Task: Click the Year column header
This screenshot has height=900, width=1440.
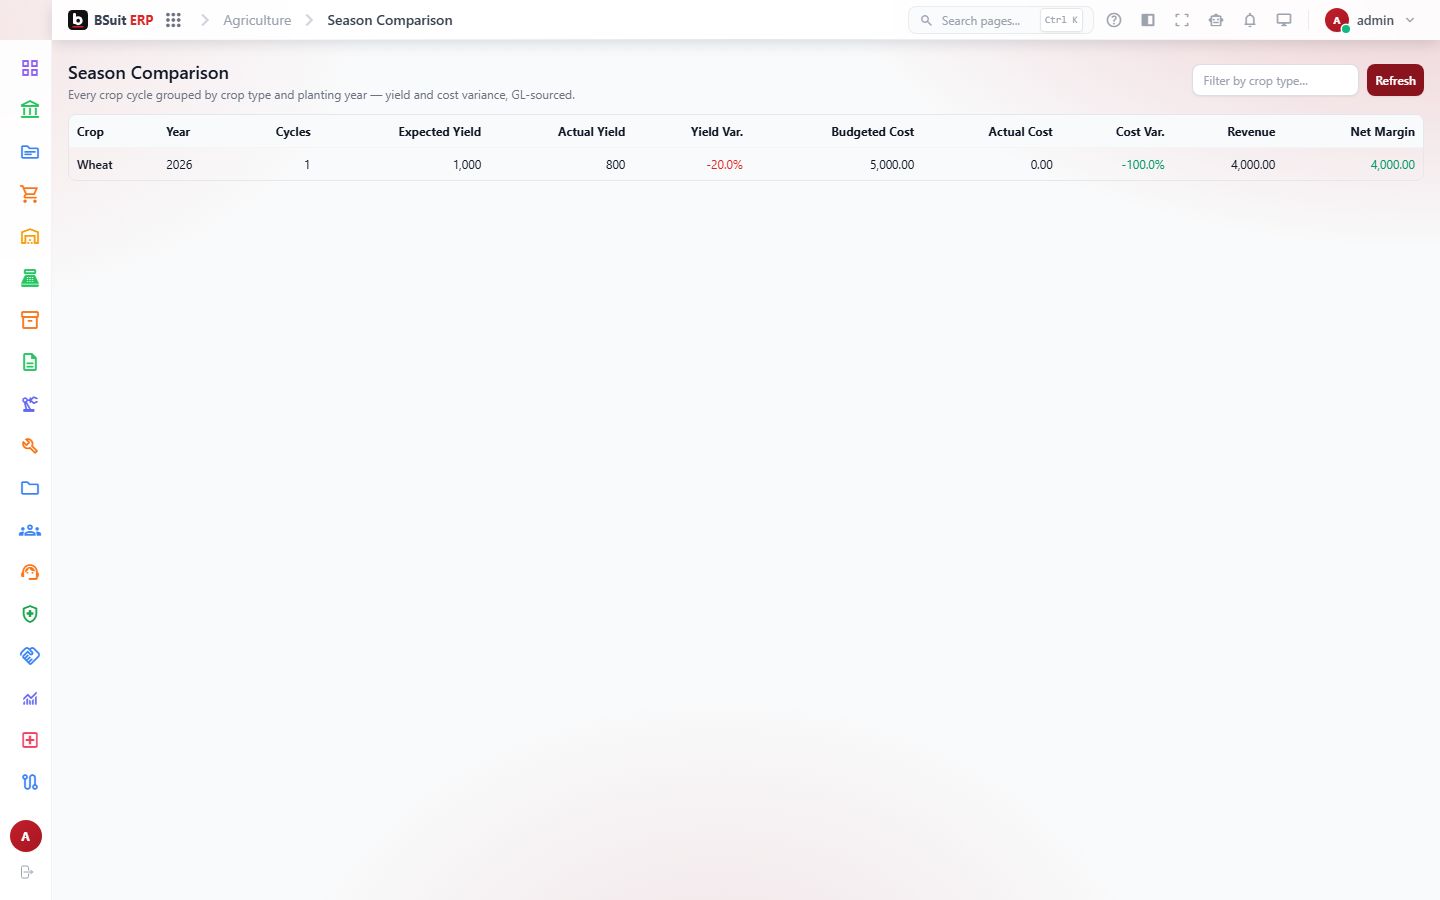Action: 178,132
